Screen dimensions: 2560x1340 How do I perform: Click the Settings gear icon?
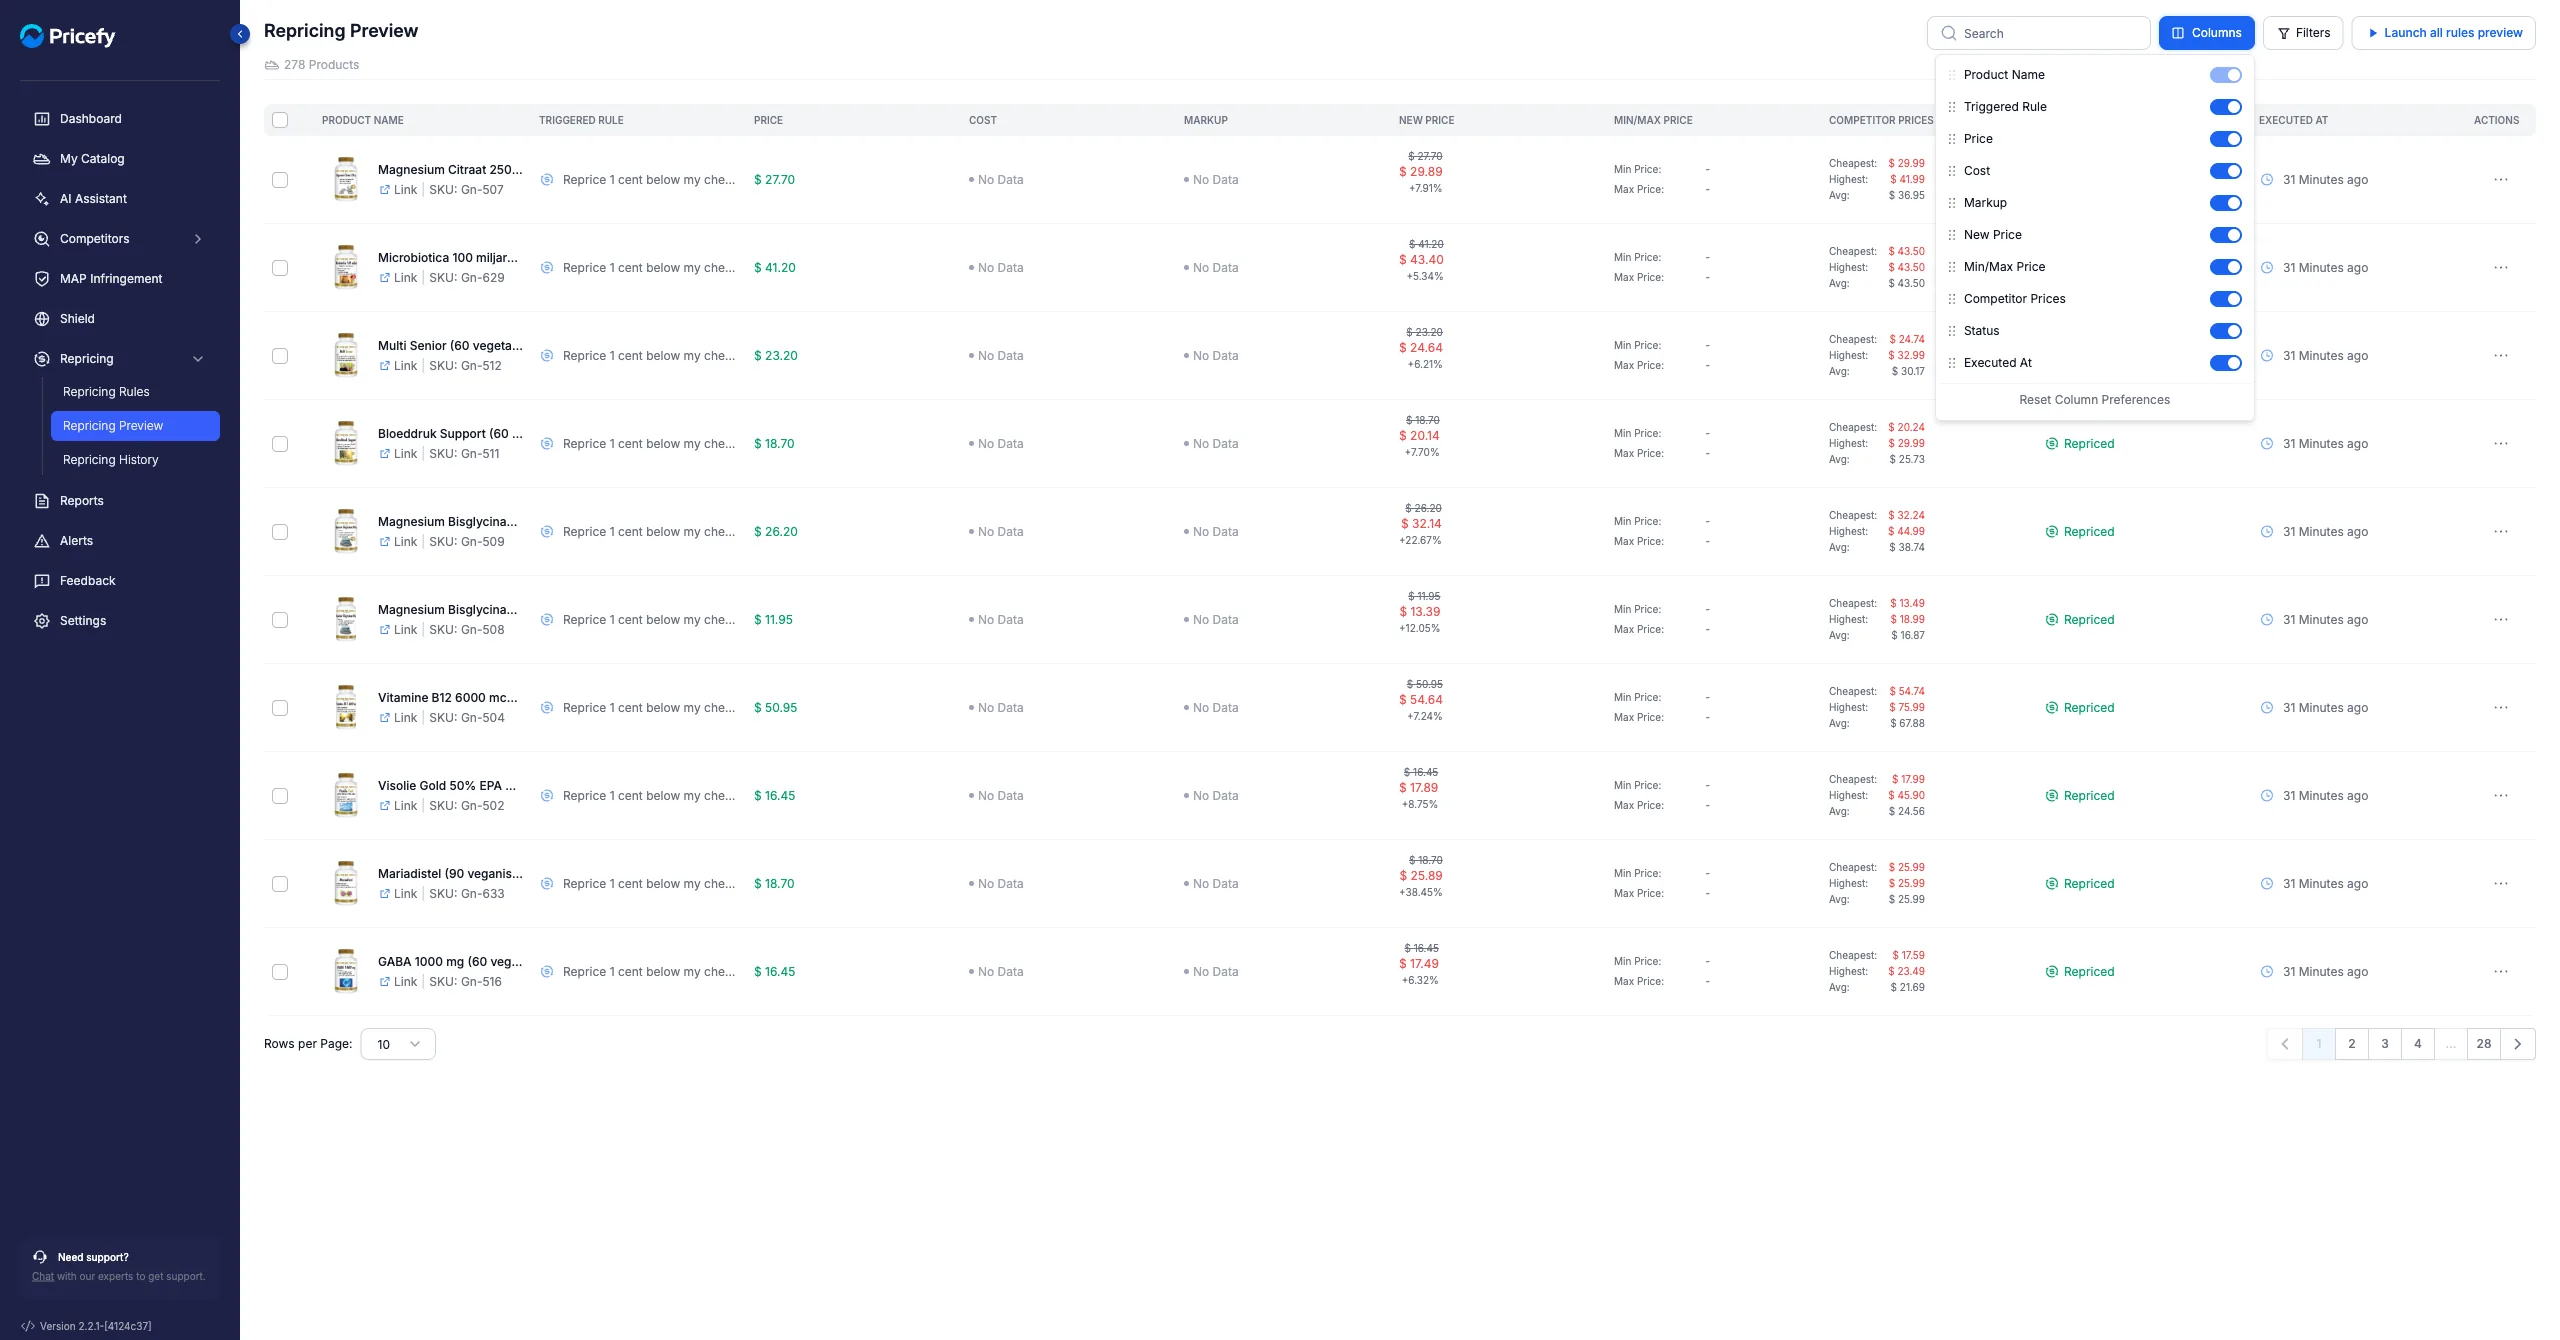[42, 621]
